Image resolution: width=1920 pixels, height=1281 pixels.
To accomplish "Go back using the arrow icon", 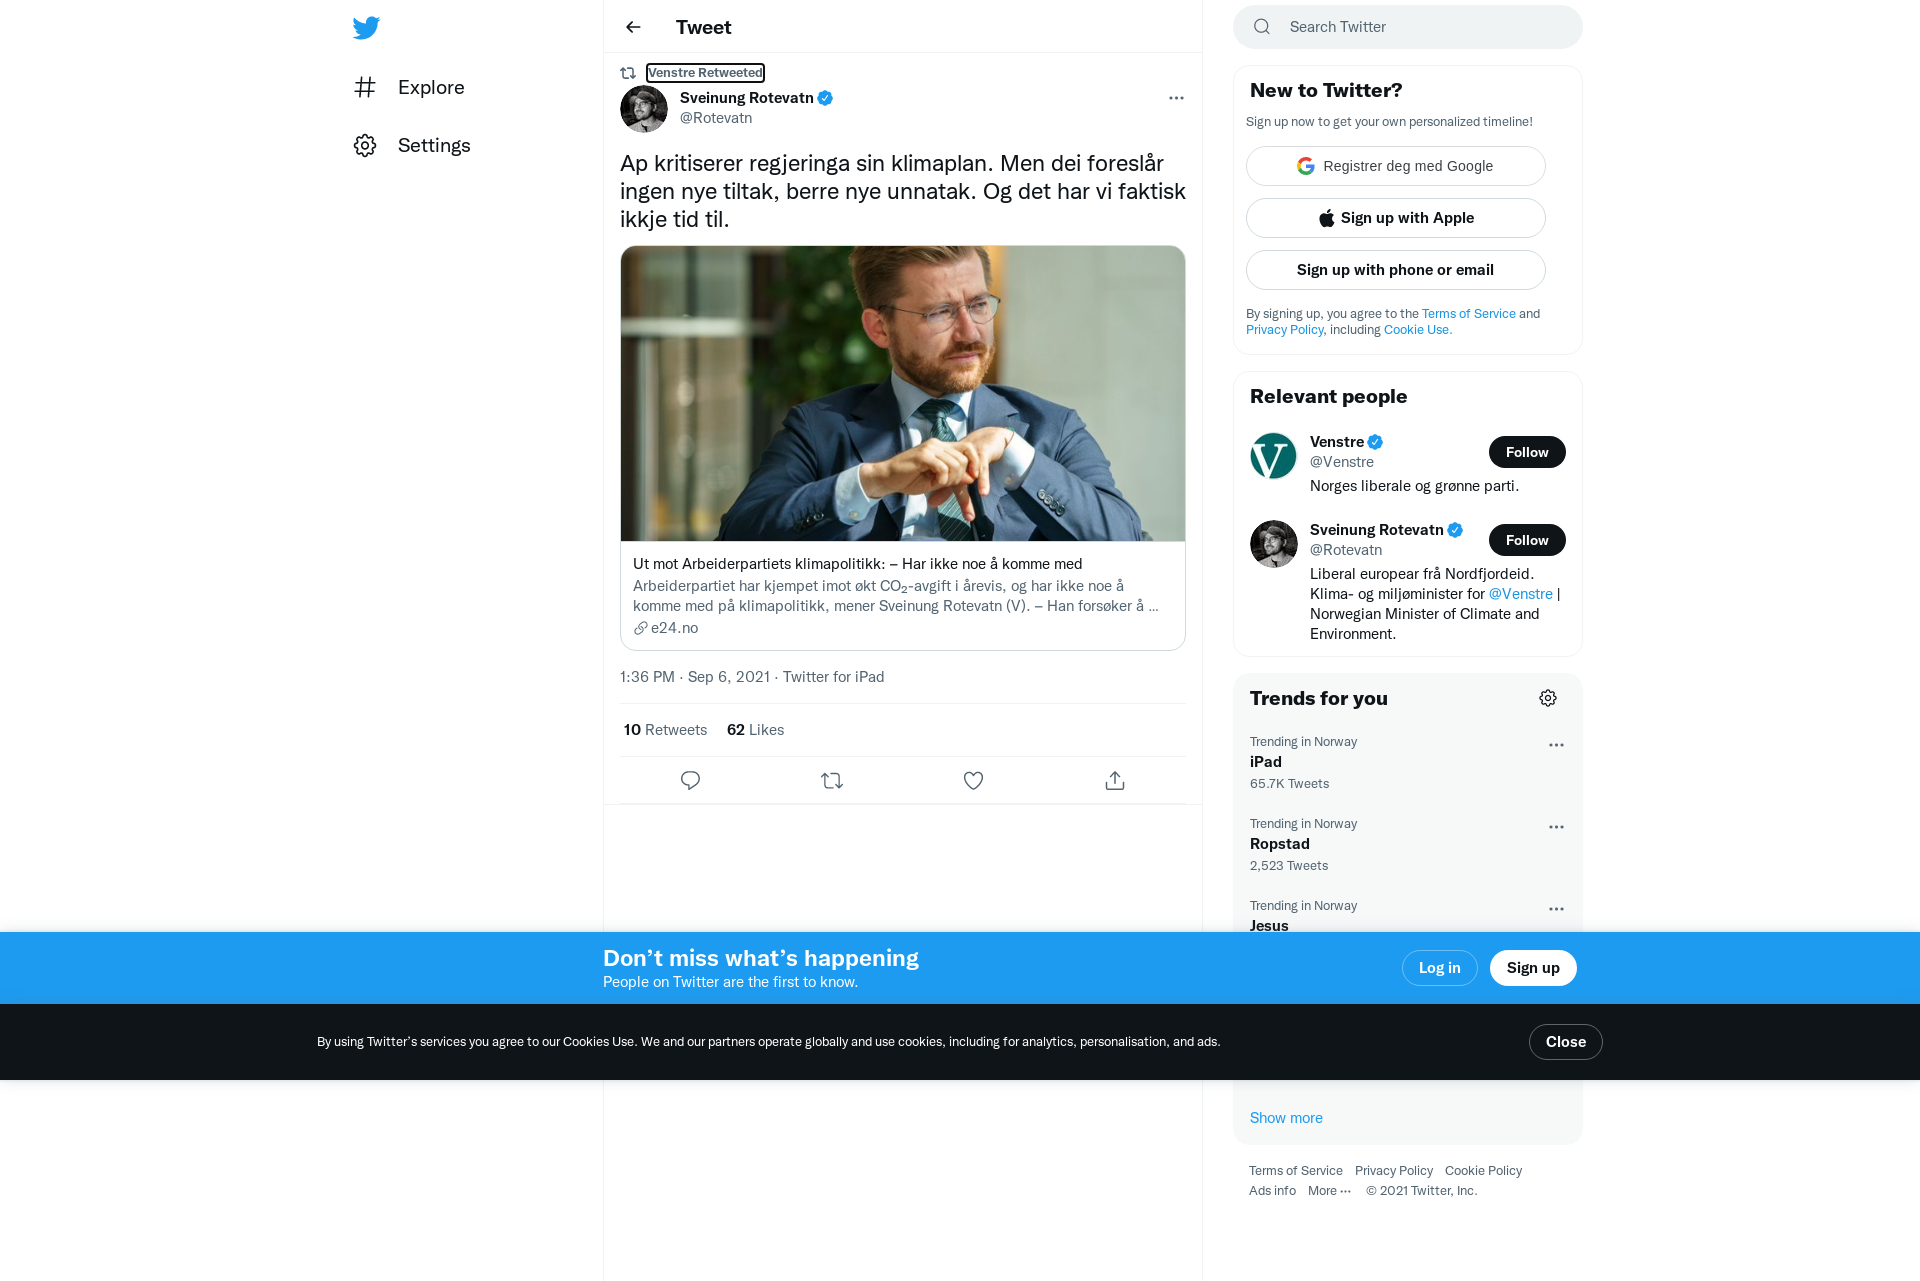I will [x=633, y=27].
